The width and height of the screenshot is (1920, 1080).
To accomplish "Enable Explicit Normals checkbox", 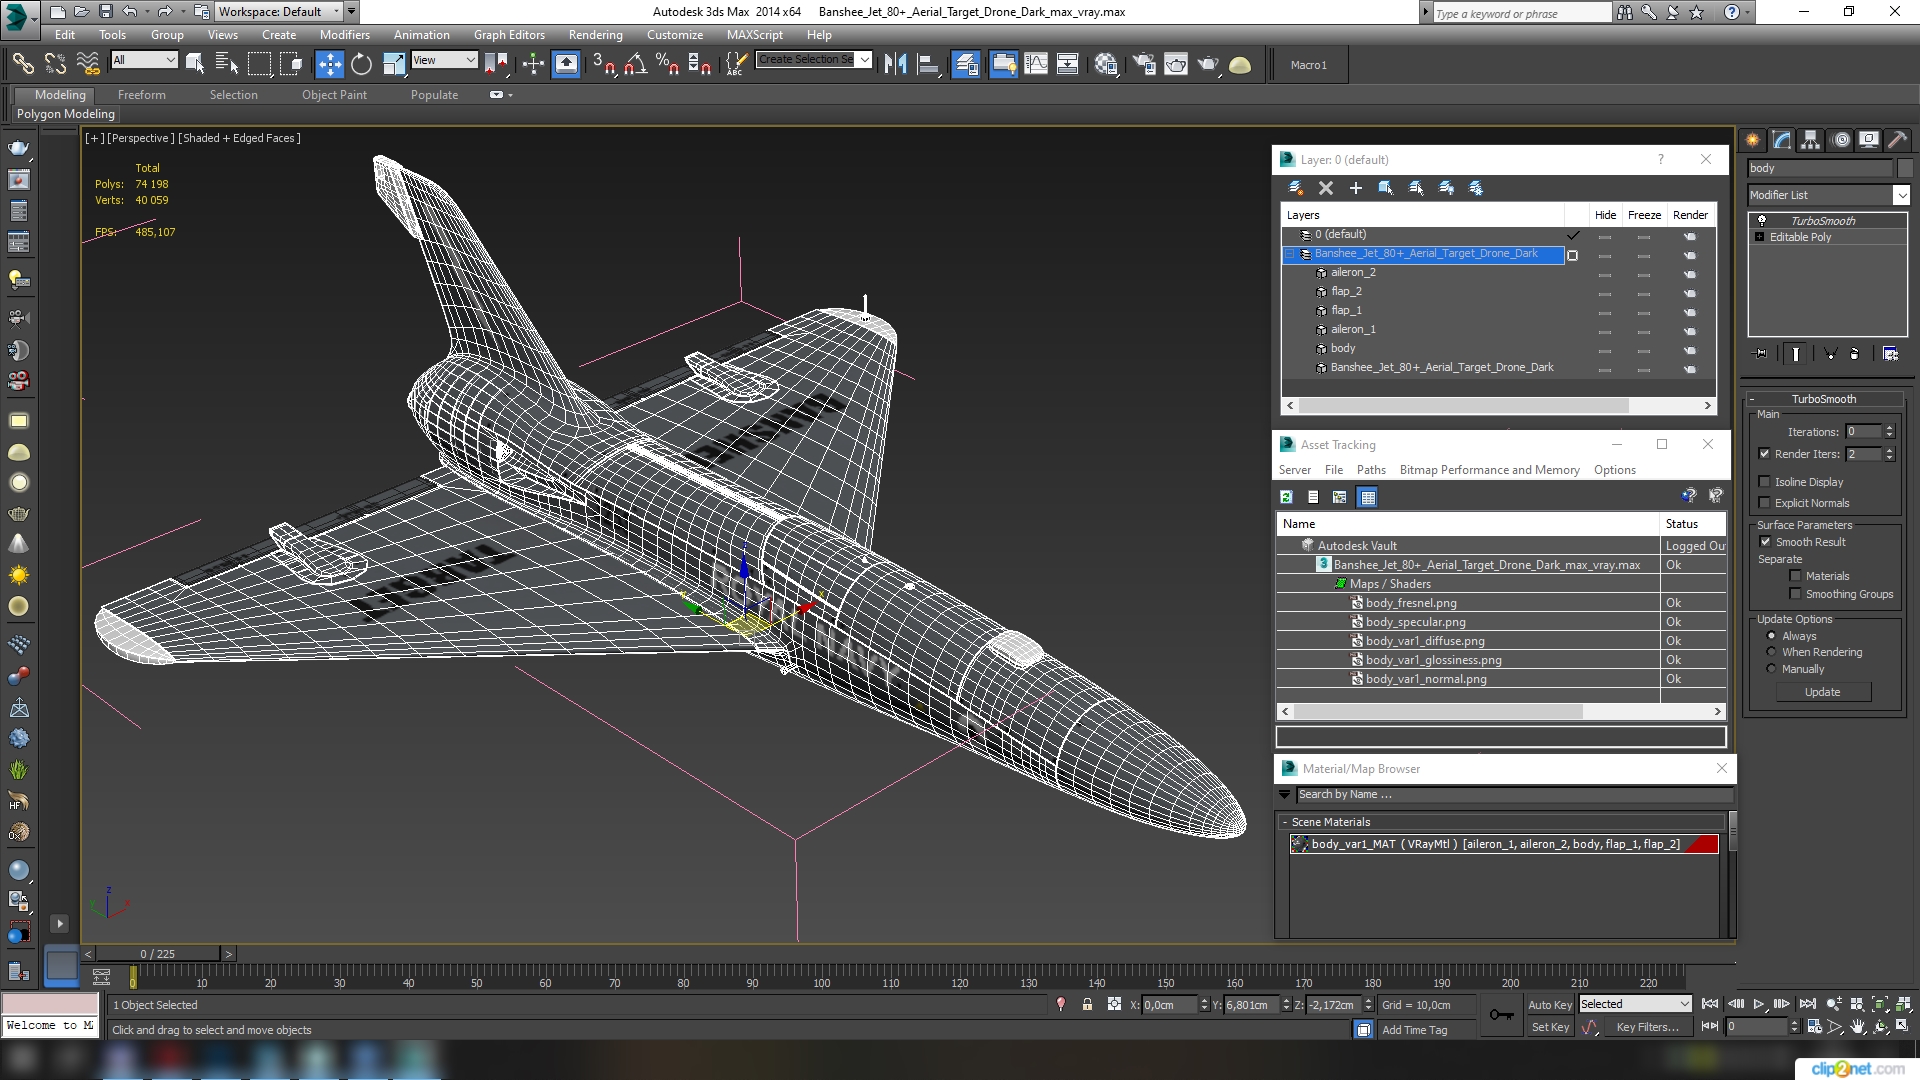I will tap(1764, 503).
